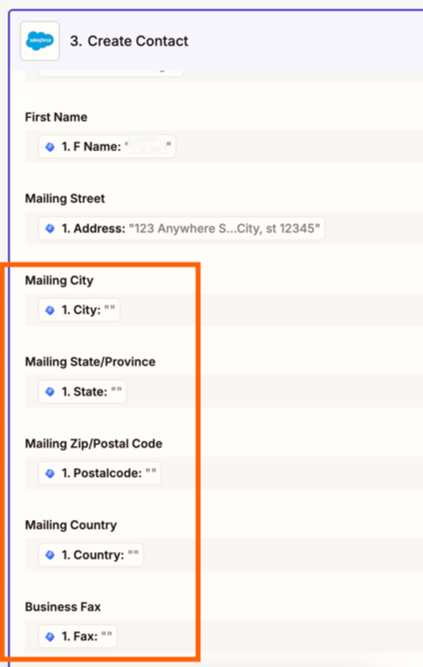
Task: Select the '1. Address' mapped value pill
Action: click(x=182, y=228)
